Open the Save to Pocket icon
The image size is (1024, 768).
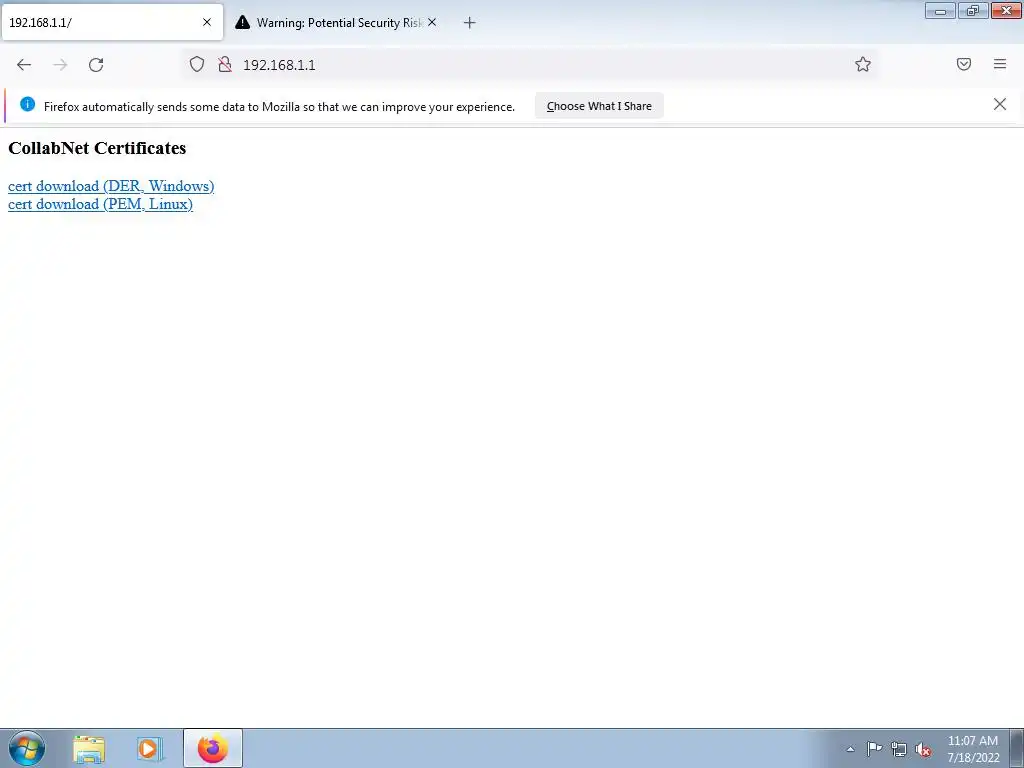[x=963, y=64]
